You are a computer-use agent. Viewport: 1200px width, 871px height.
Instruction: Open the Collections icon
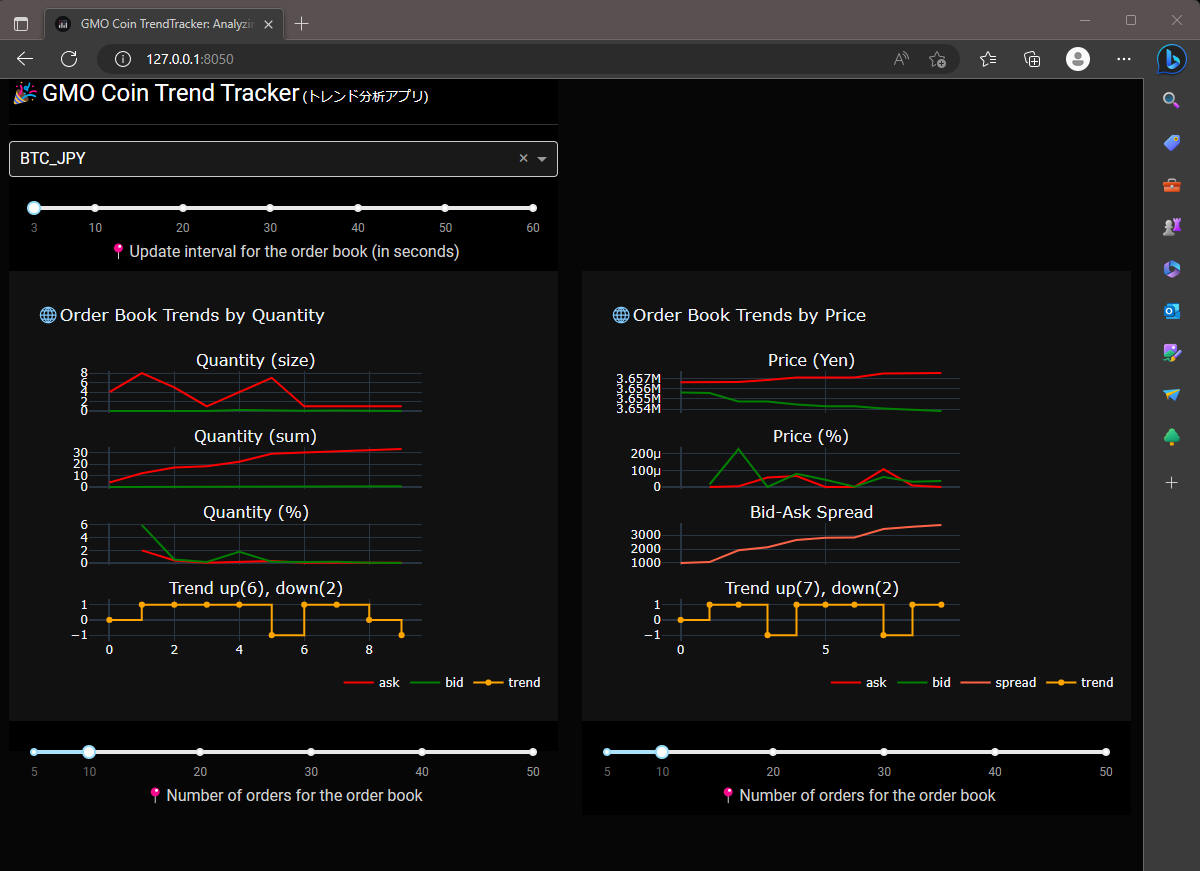tap(1033, 59)
